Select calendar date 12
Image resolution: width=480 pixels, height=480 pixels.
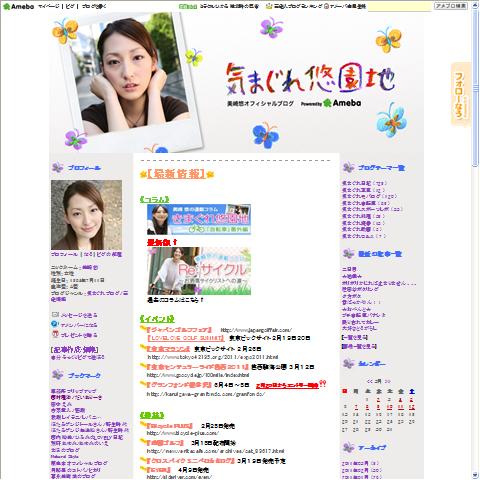click(x=412, y=407)
